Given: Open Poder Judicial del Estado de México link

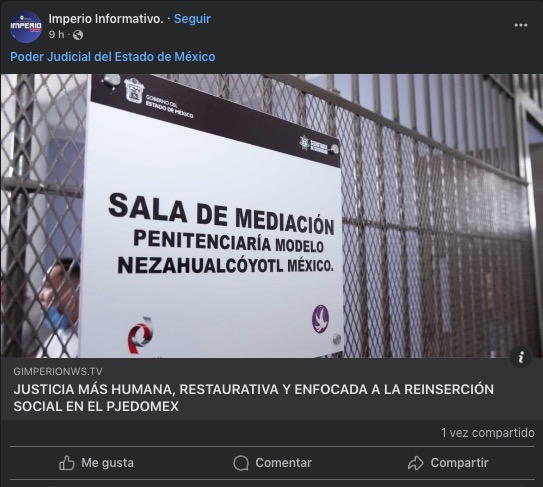Looking at the screenshot, I should [x=113, y=56].
